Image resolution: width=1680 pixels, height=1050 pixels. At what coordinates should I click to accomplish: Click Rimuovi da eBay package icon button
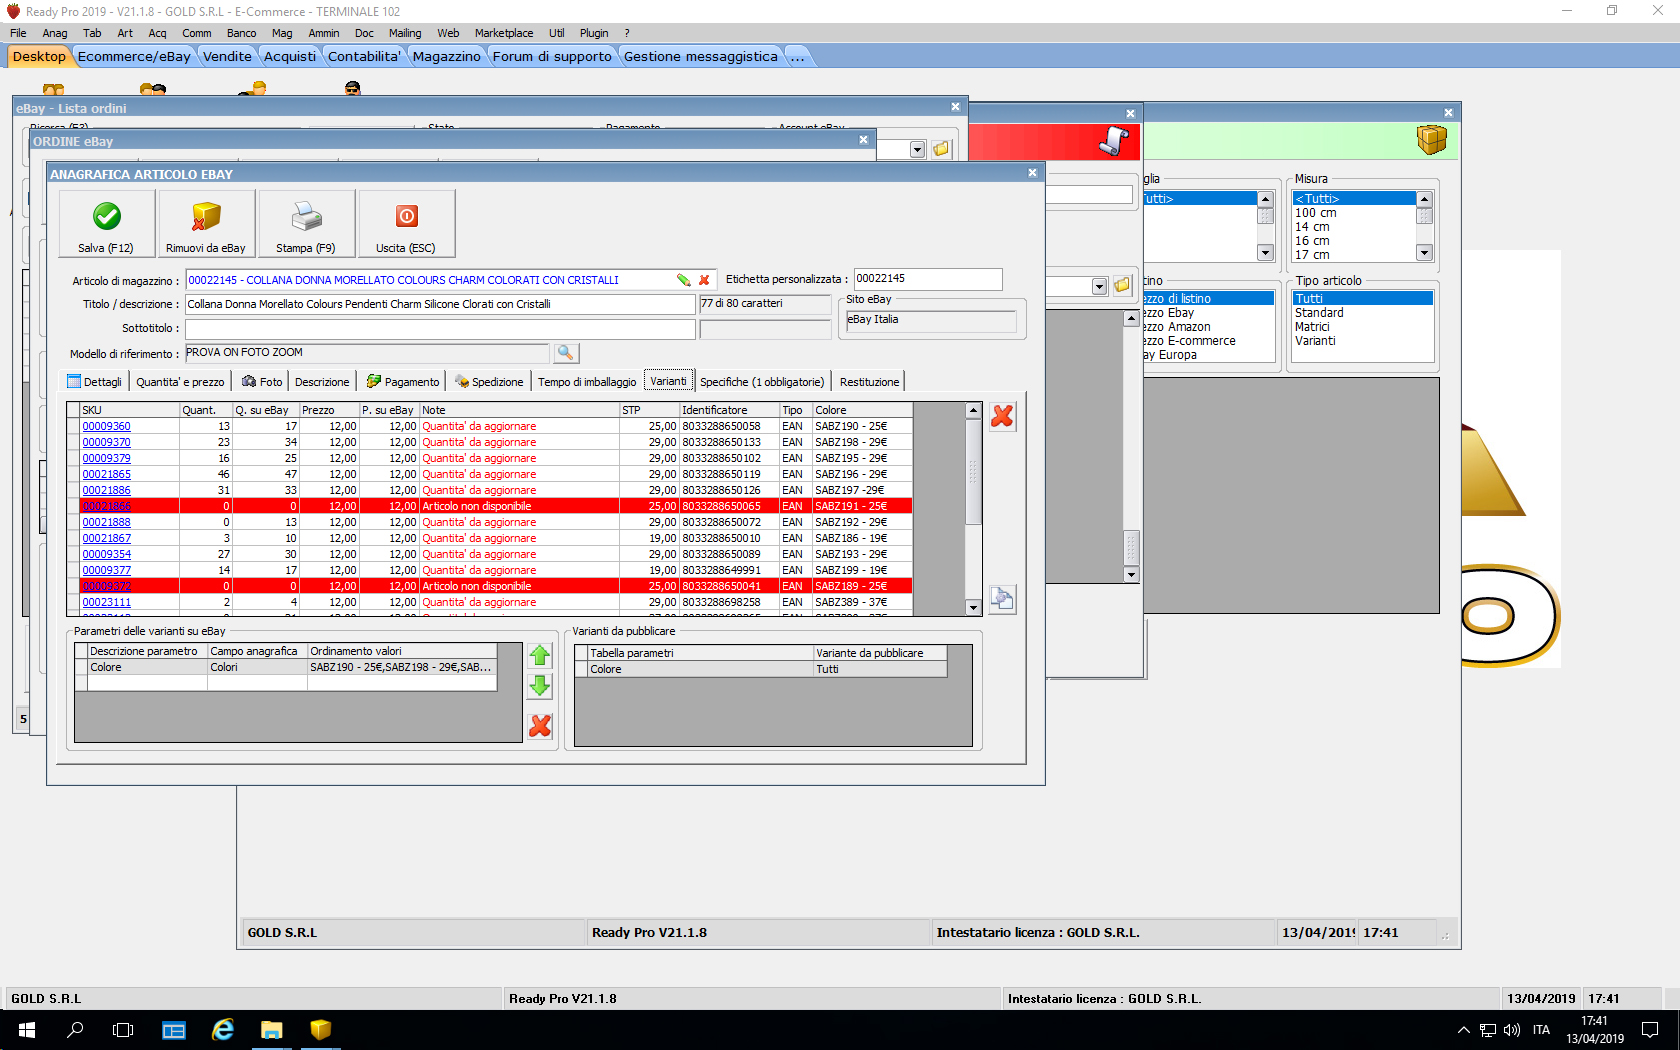[x=206, y=224]
